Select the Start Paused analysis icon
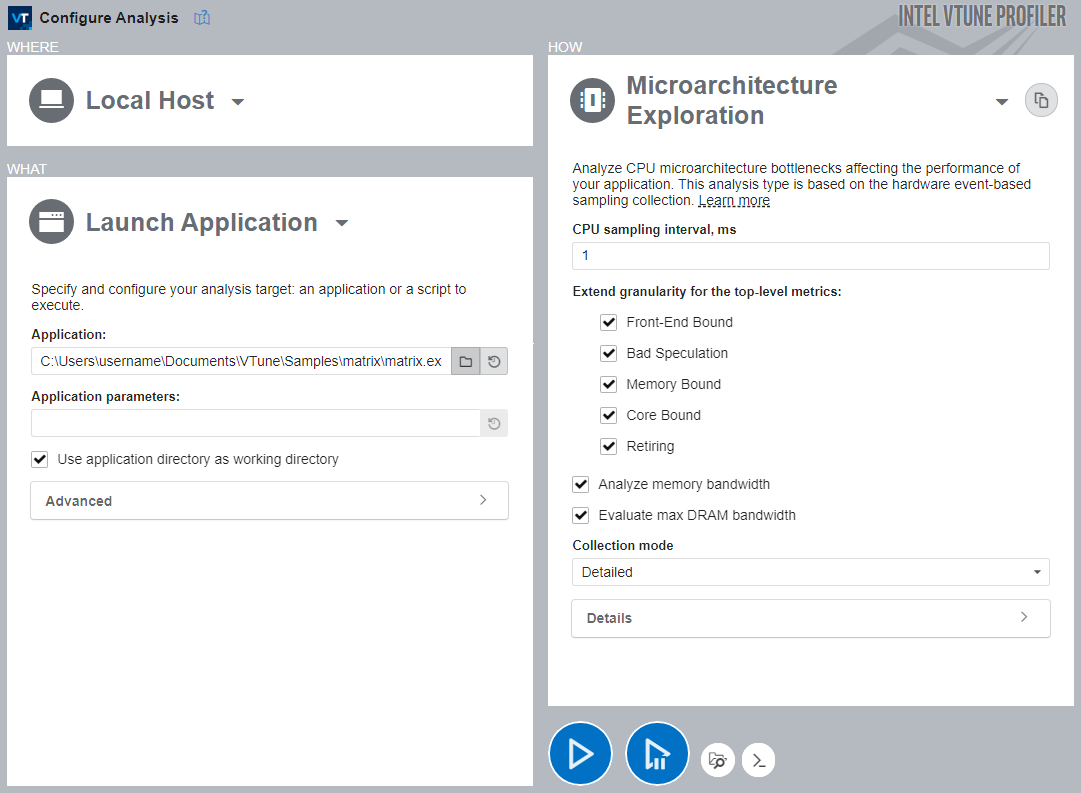The width and height of the screenshot is (1081, 793). [x=657, y=753]
